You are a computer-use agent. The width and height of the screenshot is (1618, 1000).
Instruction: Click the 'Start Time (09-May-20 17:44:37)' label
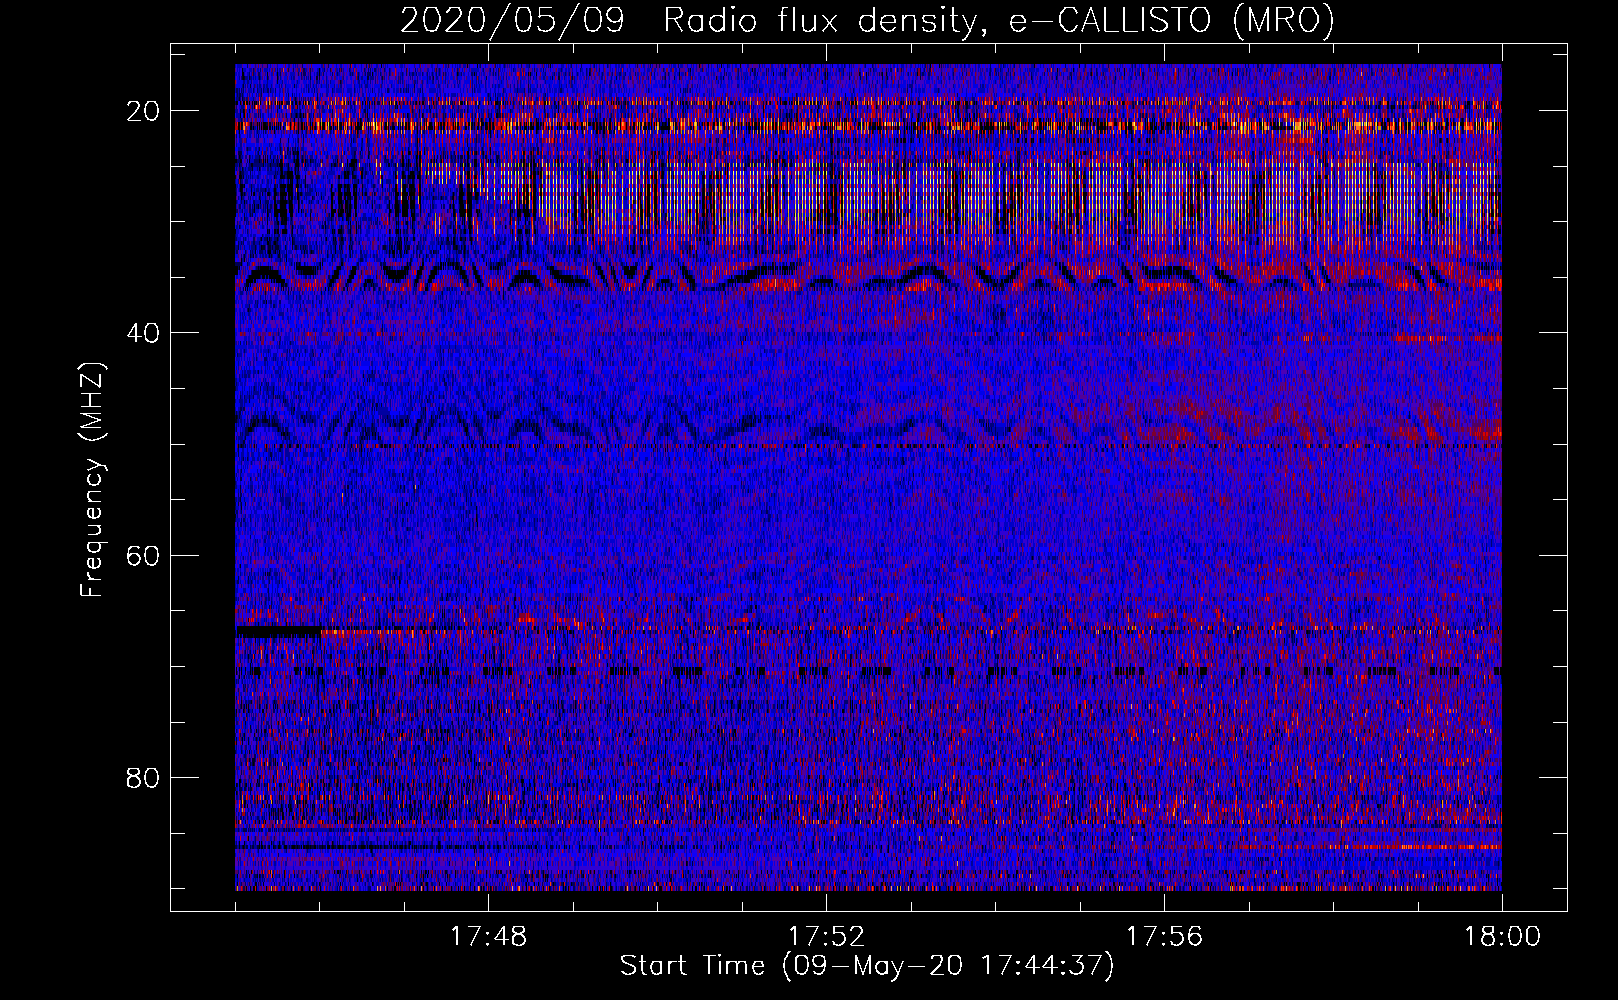(x=867, y=966)
